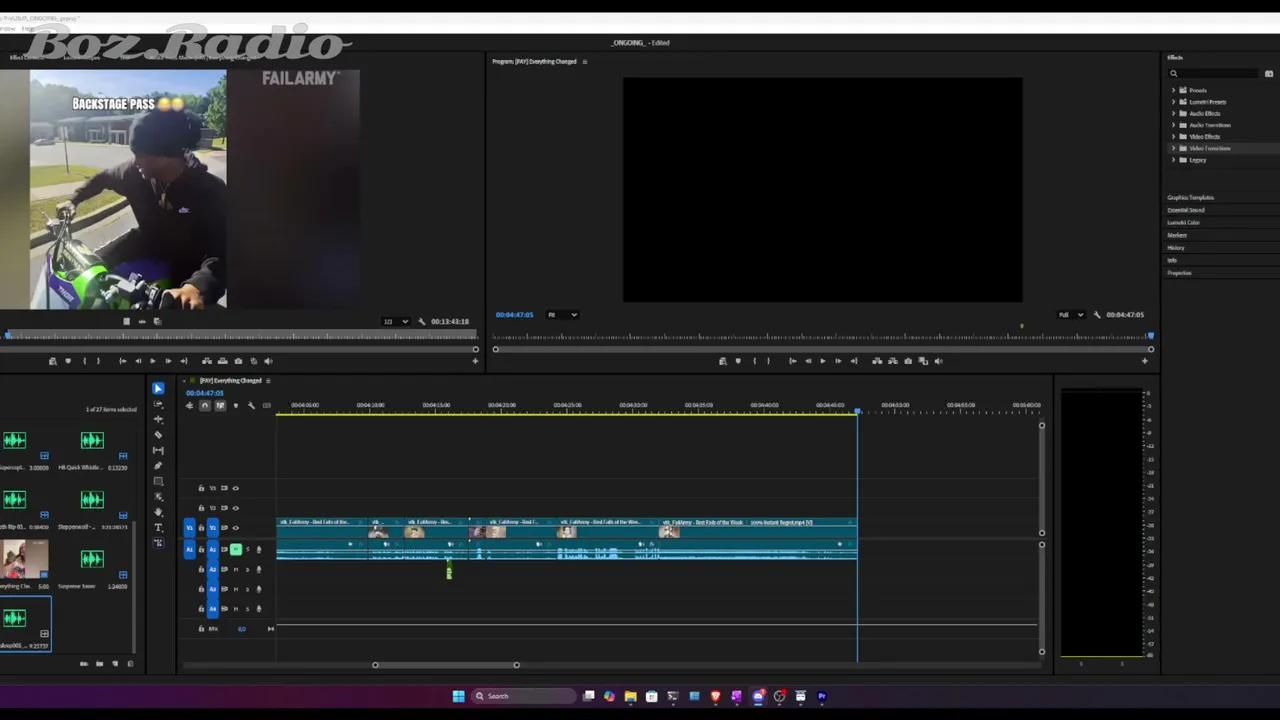Add a marker in the timeline header
The width and height of the screenshot is (1280, 720).
tap(236, 405)
